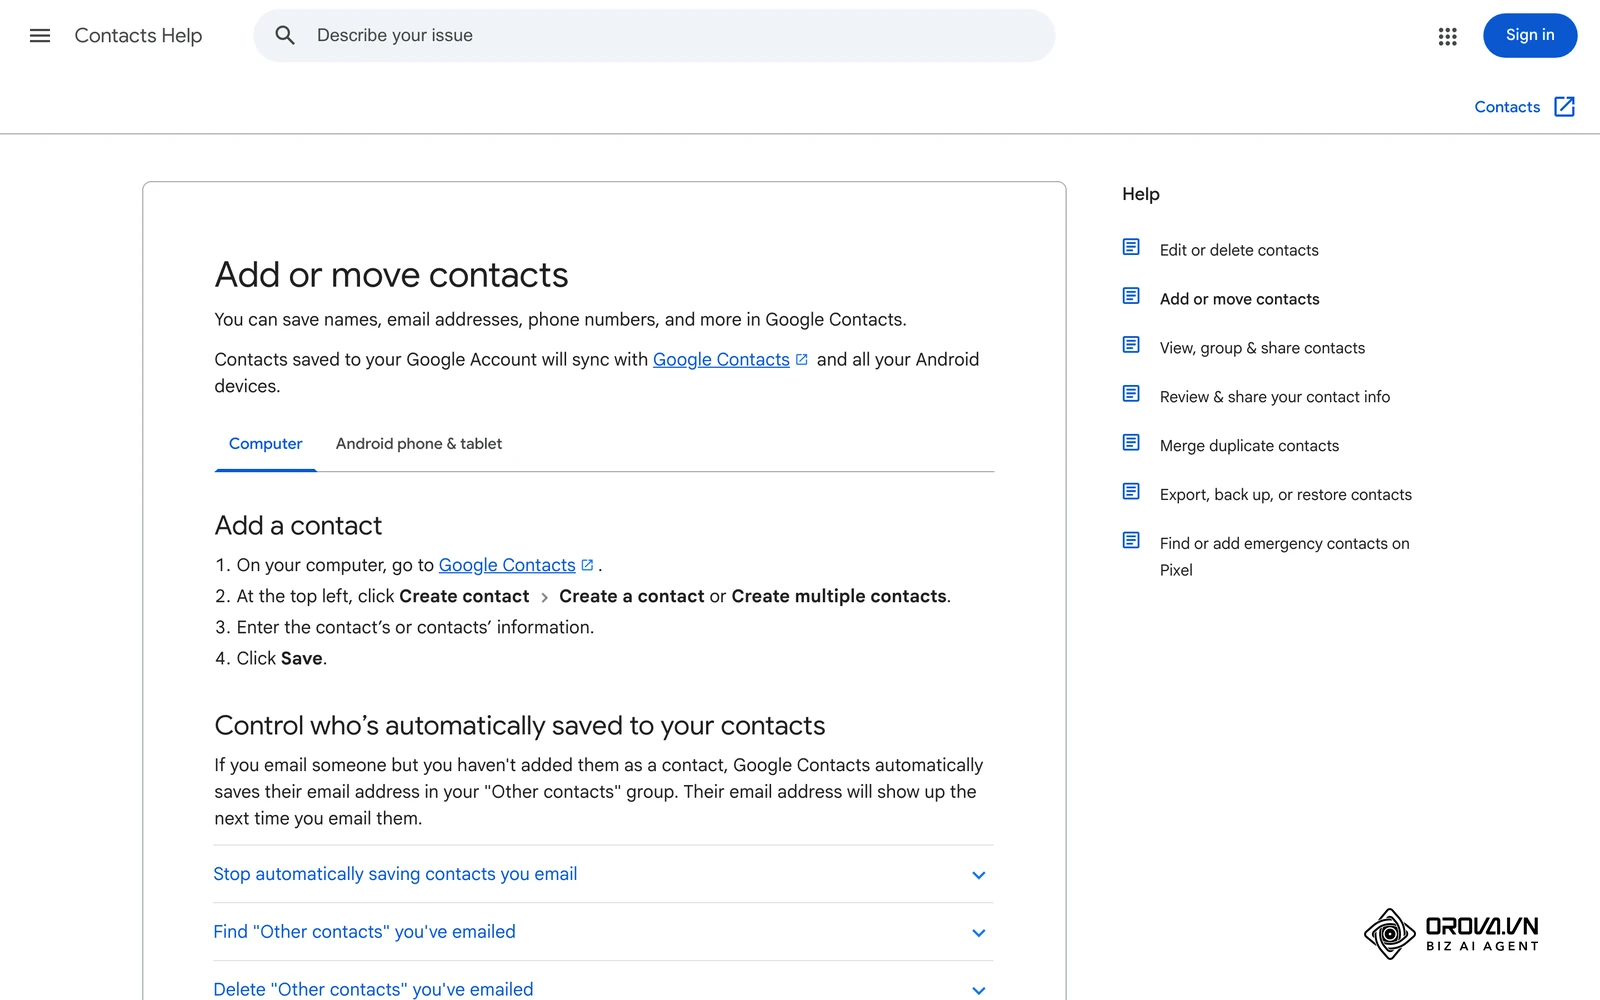Open the hamburger main menu
Viewport: 1600px width, 1000px height.
(40, 36)
